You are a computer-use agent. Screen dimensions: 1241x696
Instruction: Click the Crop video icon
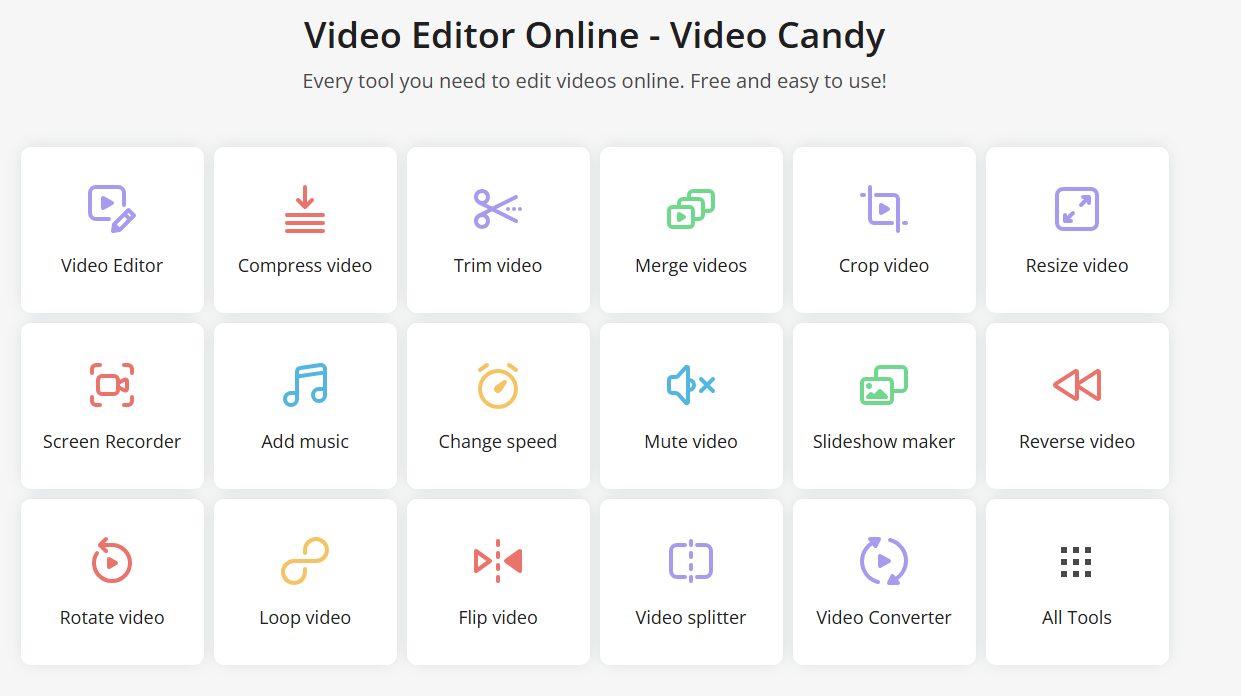(884, 209)
